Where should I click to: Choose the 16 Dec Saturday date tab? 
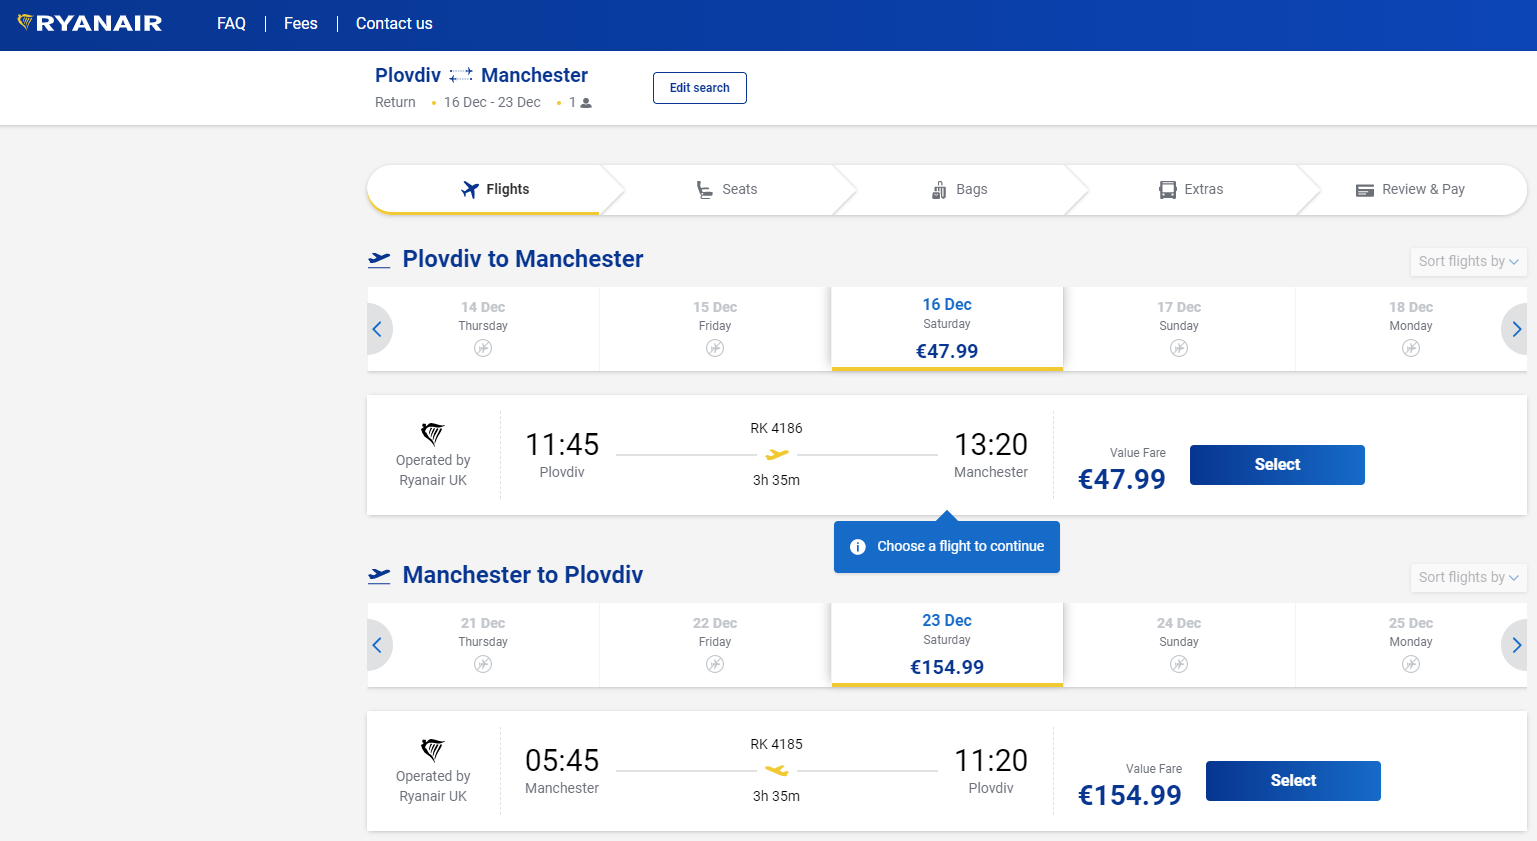(947, 329)
